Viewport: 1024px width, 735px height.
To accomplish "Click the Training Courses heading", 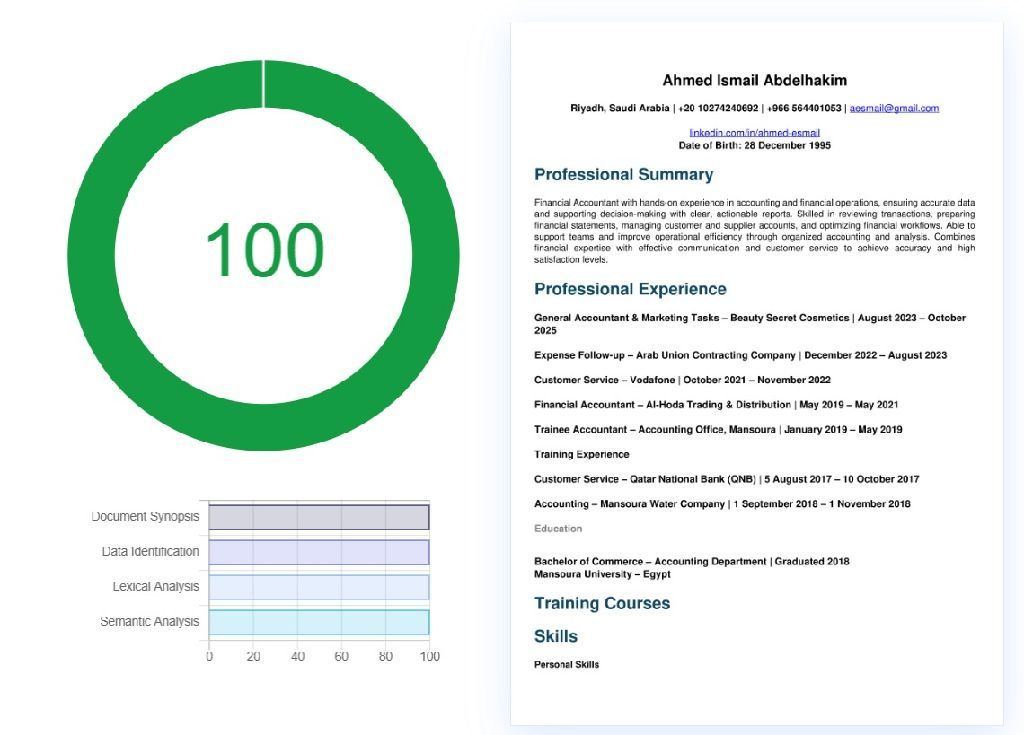I will pyautogui.click(x=602, y=603).
